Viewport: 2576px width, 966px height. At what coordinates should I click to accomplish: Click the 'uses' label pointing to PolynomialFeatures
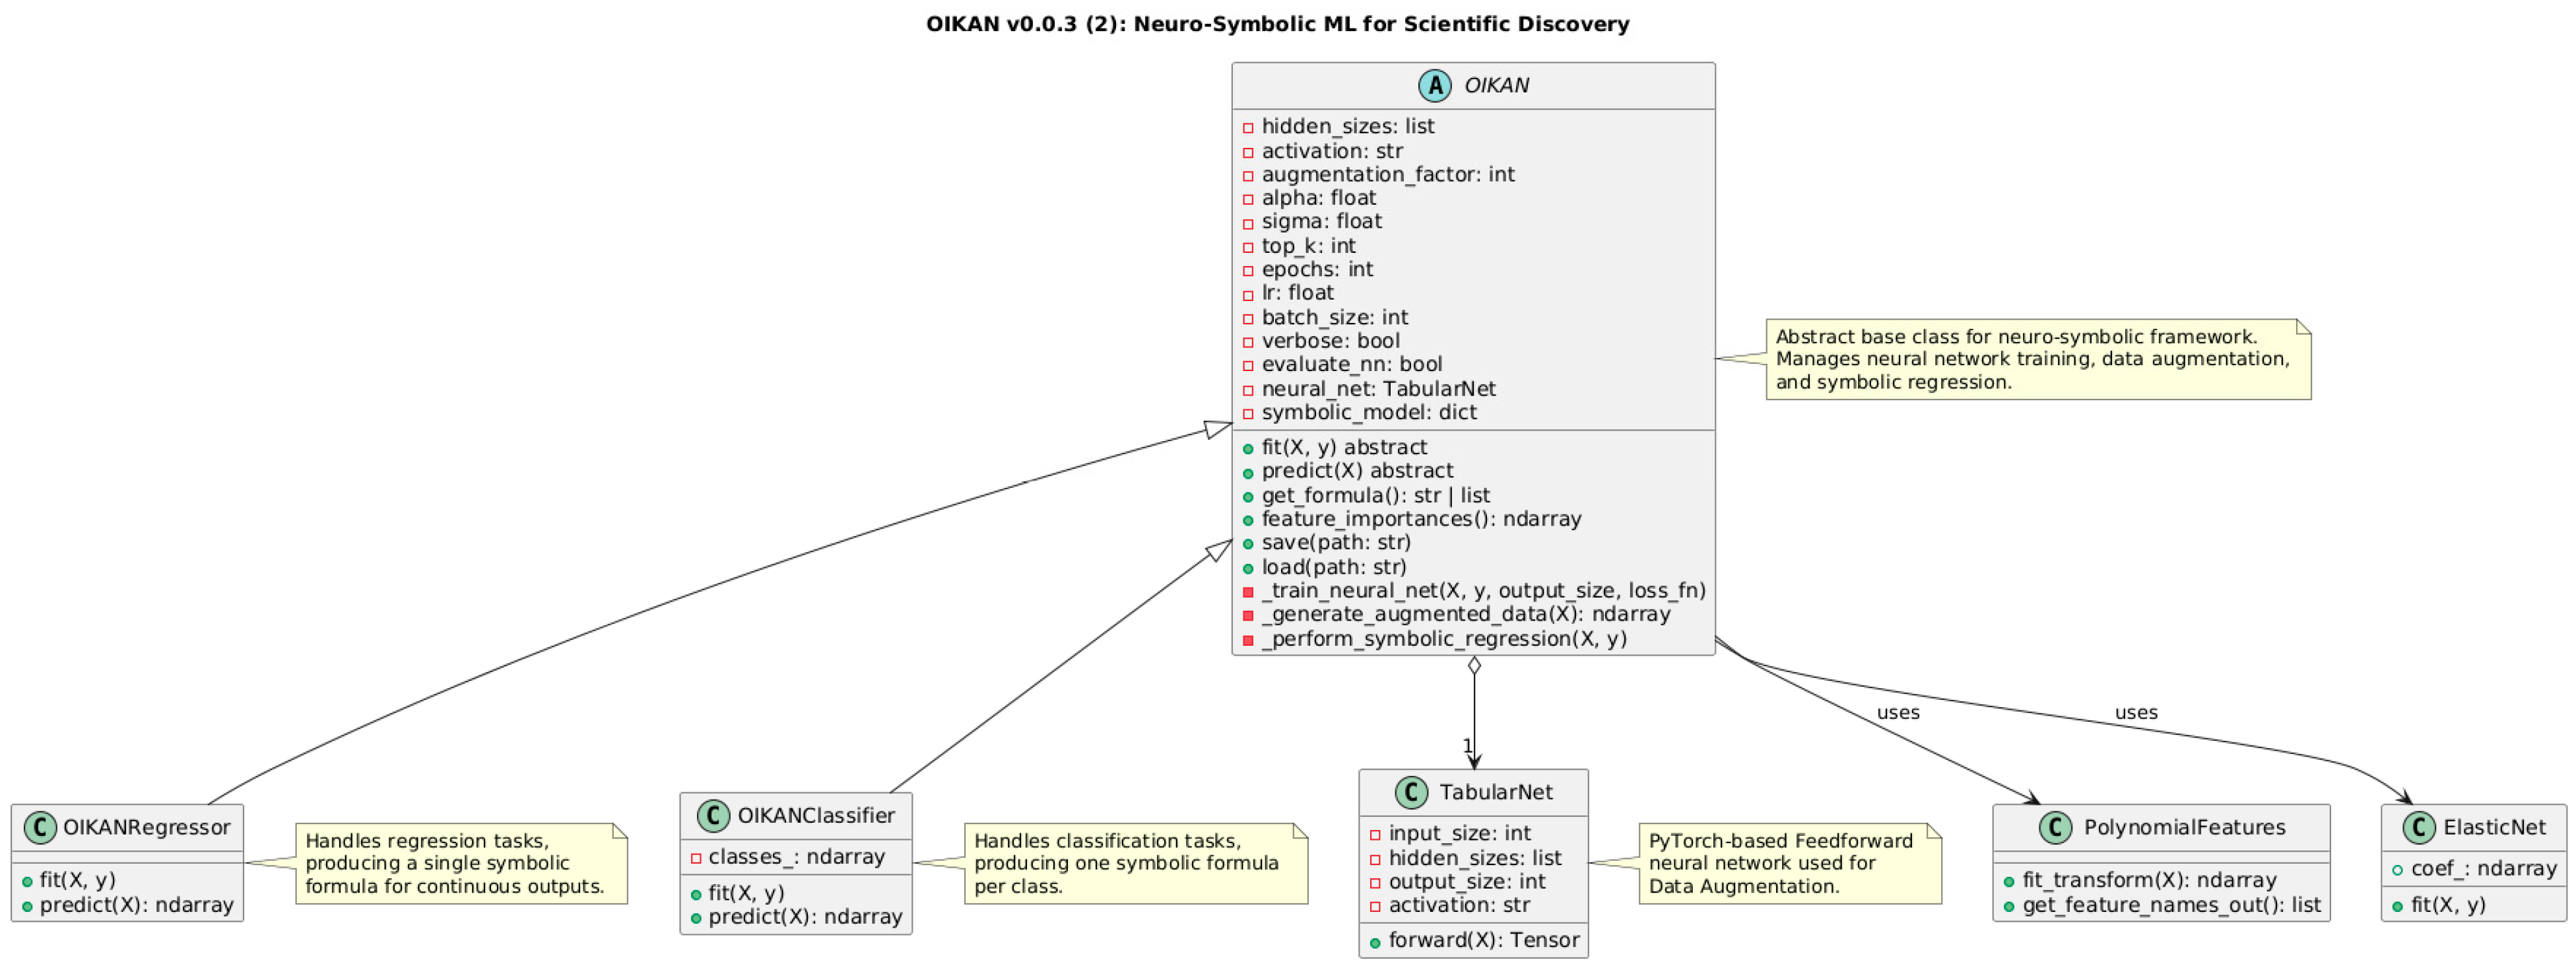click(x=1898, y=713)
